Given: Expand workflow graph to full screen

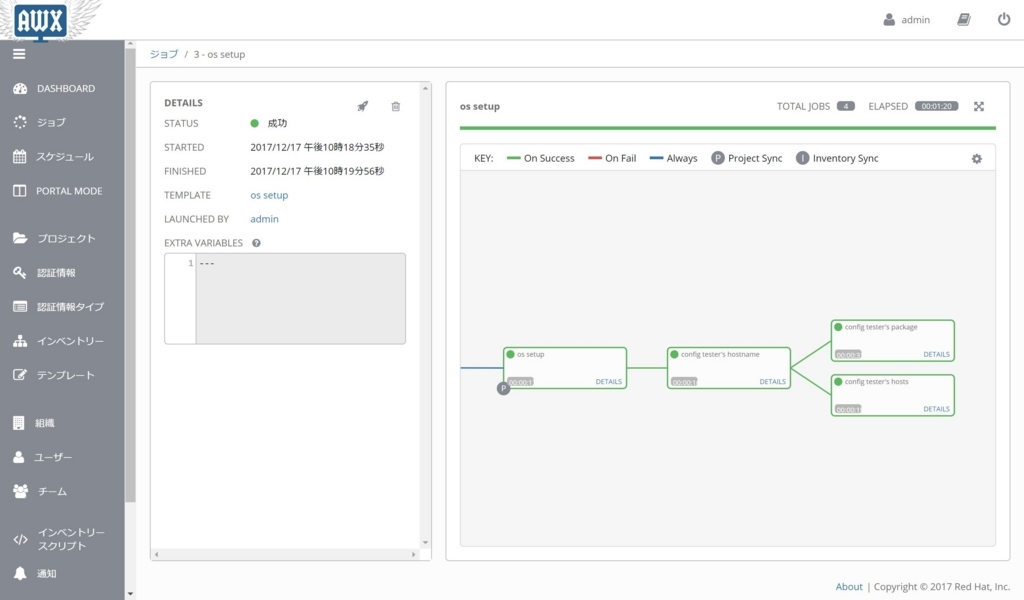Looking at the screenshot, I should point(978,106).
